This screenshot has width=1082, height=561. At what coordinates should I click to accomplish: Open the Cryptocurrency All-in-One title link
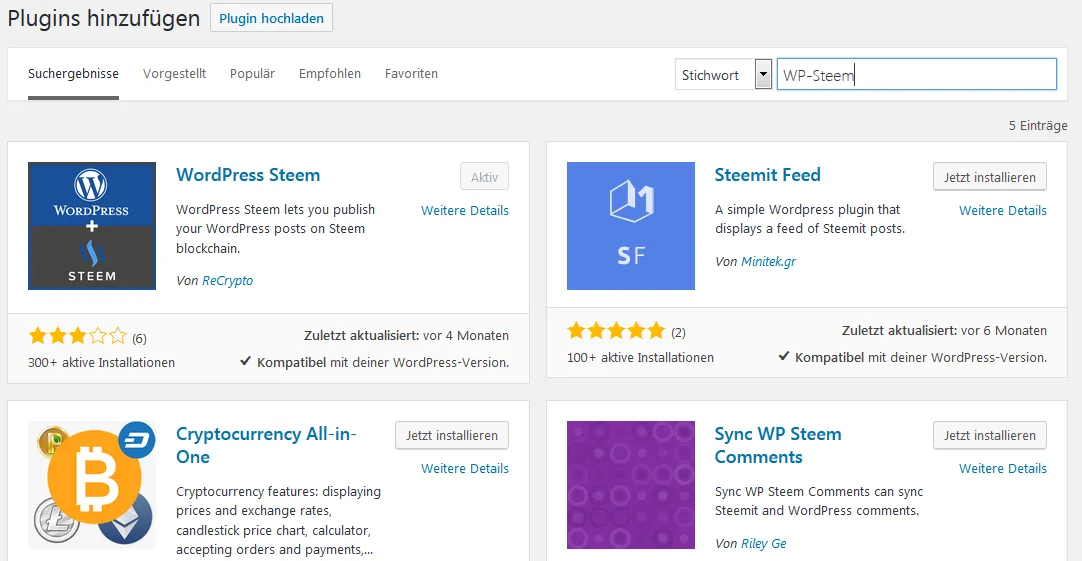click(x=266, y=445)
